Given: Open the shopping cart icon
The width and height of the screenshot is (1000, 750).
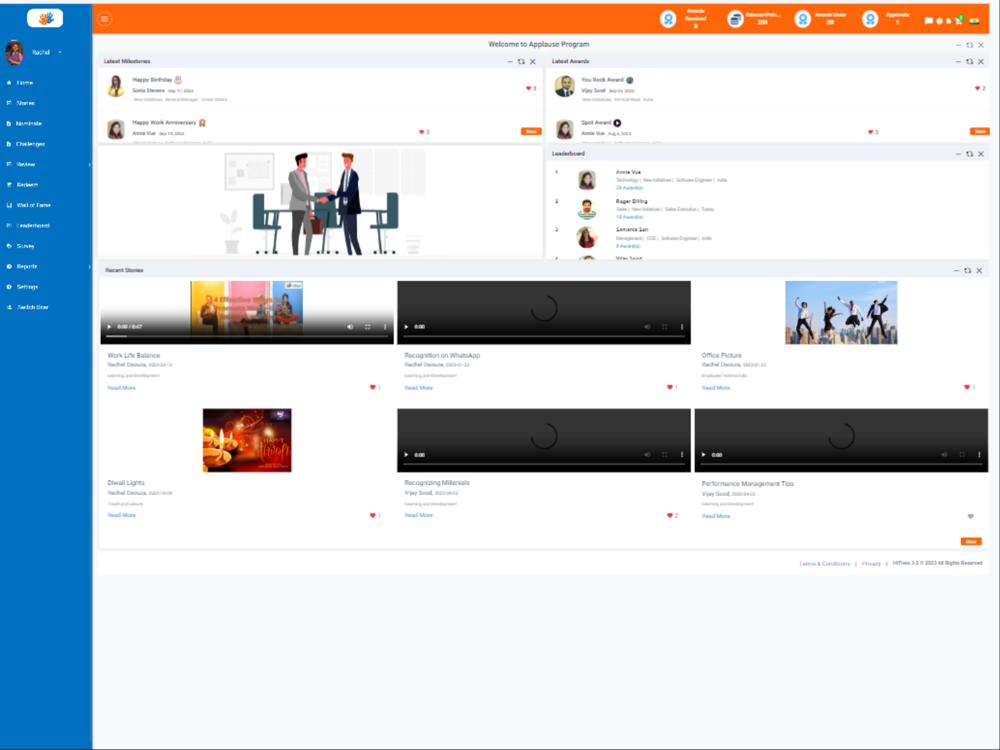Looking at the screenshot, I should coord(959,20).
